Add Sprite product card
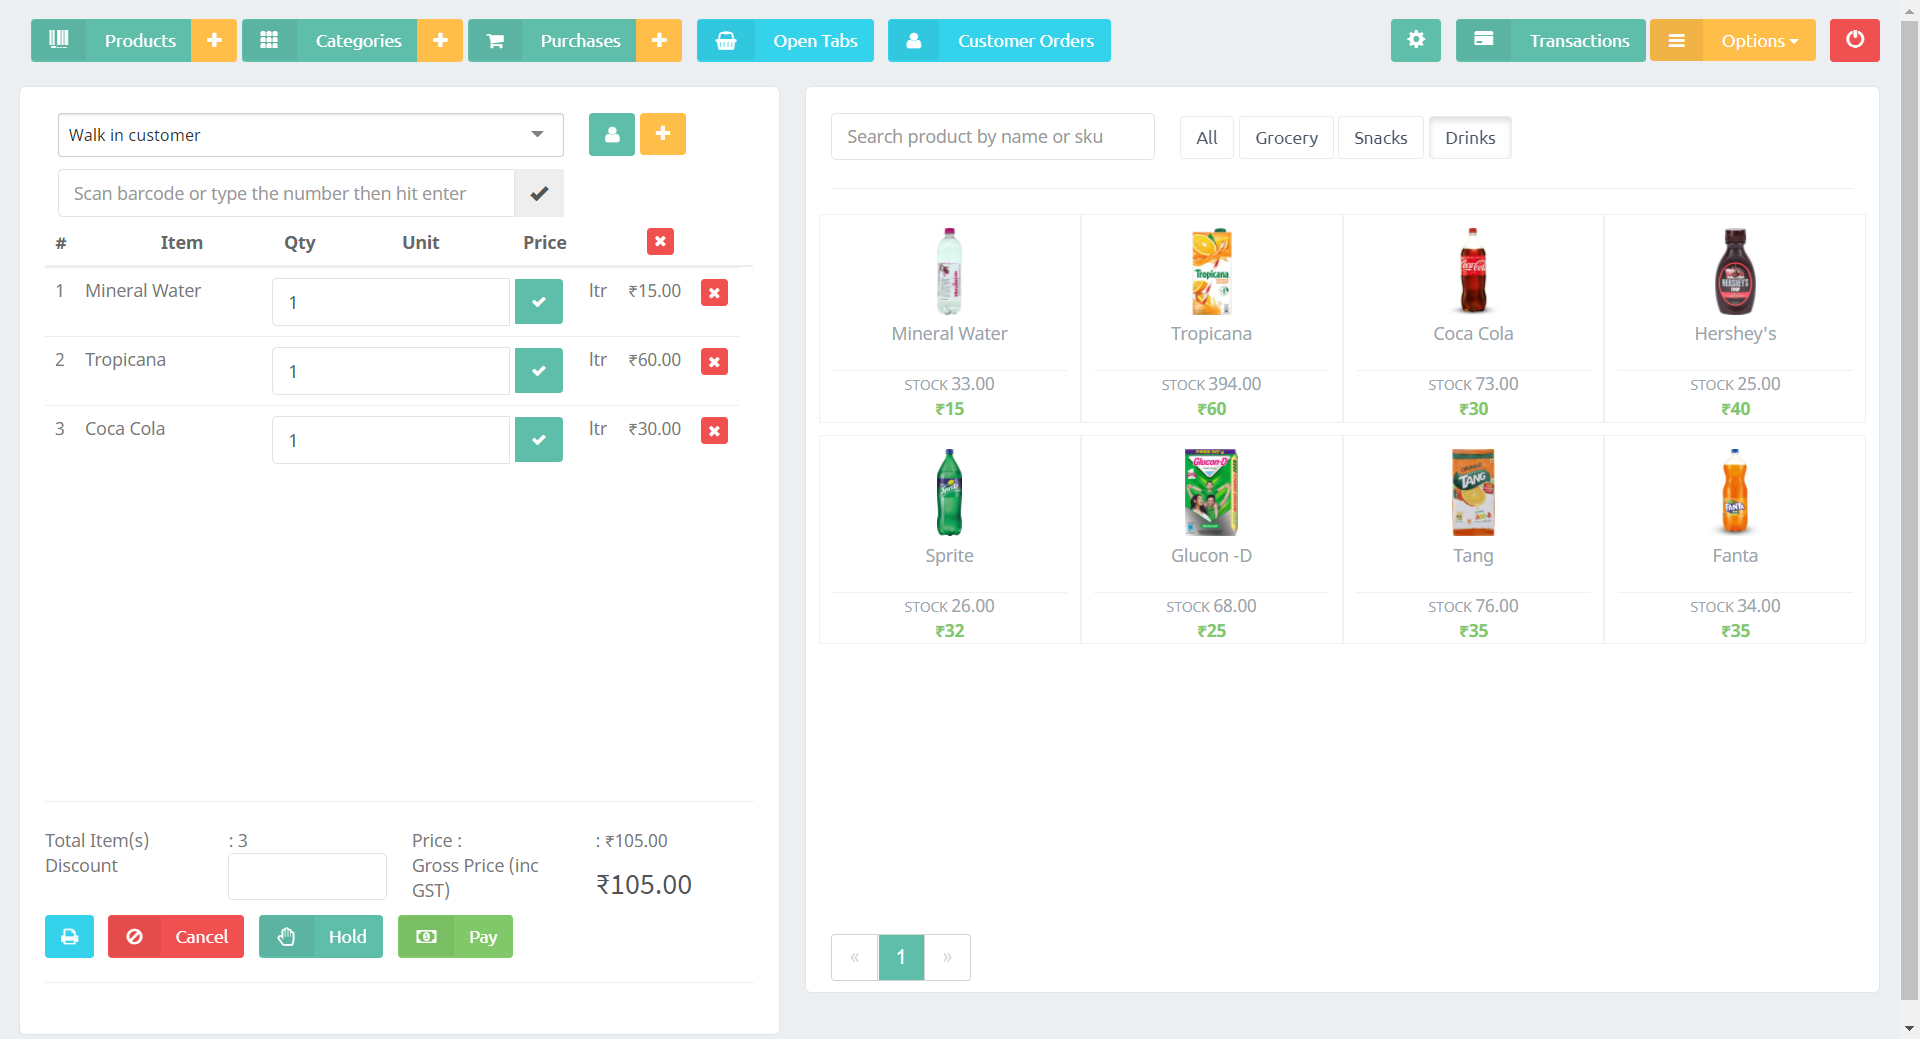The height and width of the screenshot is (1039, 1920). click(x=950, y=540)
